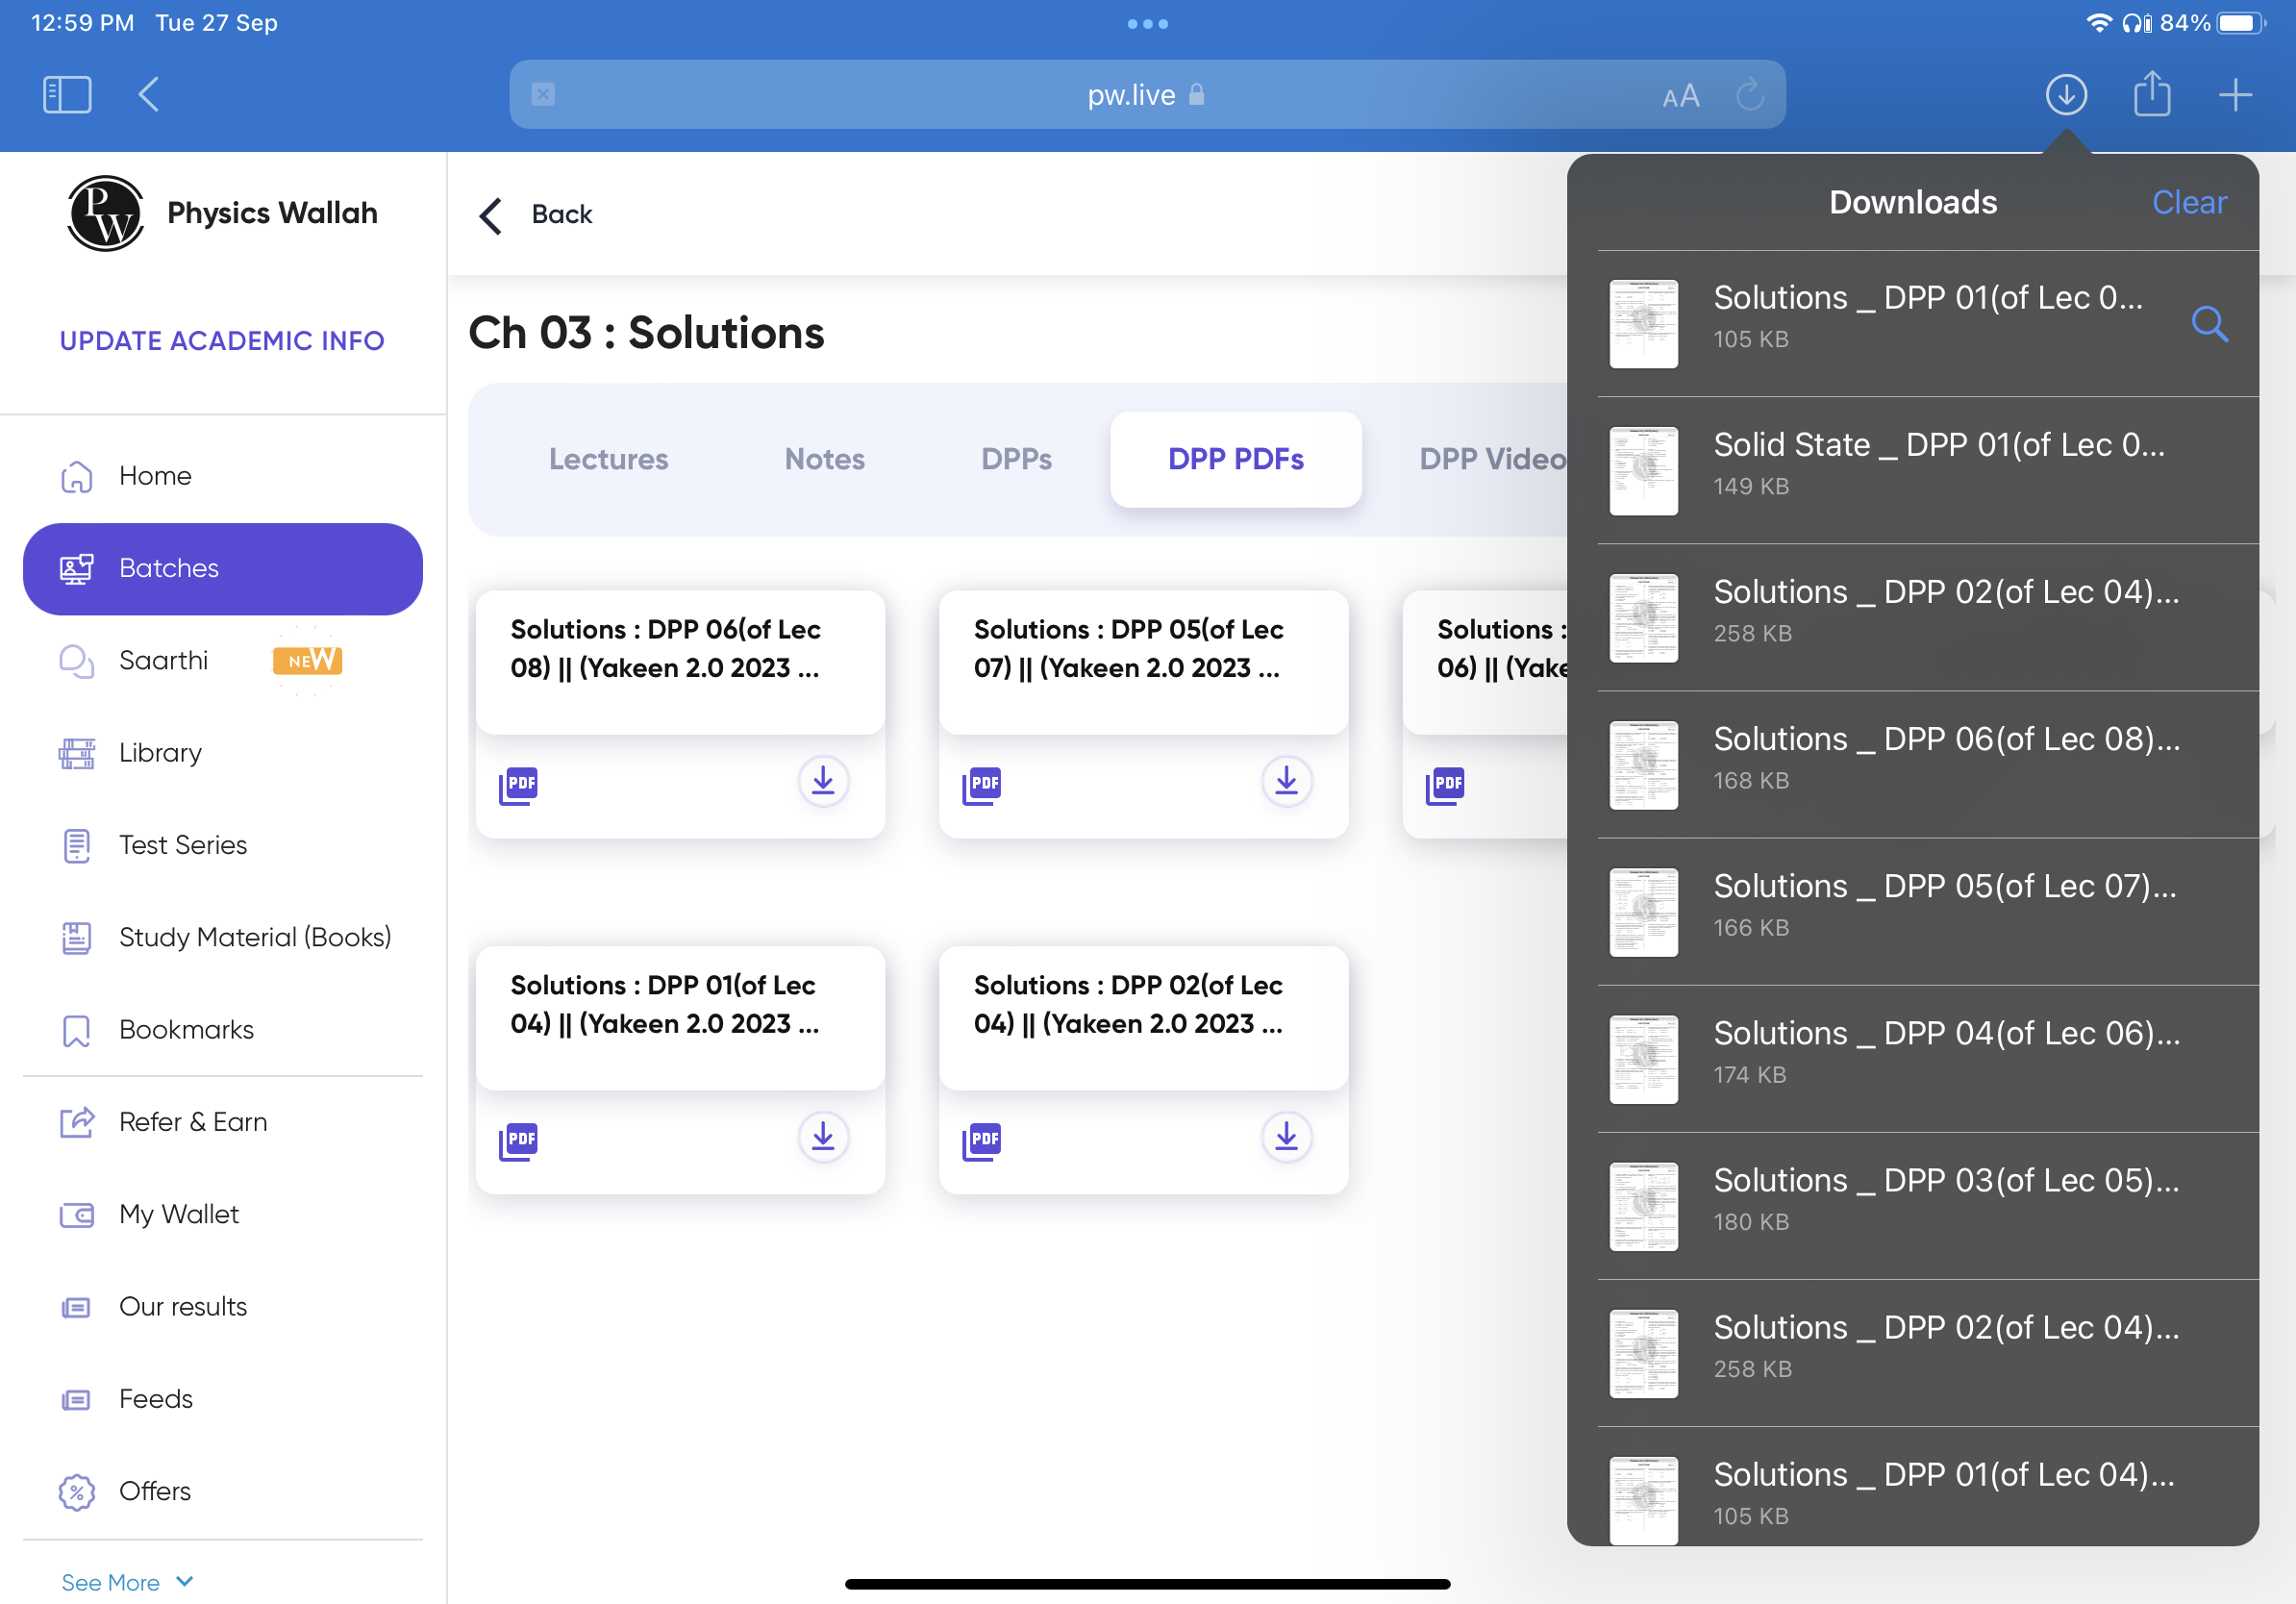Open Safari downloads button in toolbar
This screenshot has width=2296, height=1604.
pos(2065,95)
